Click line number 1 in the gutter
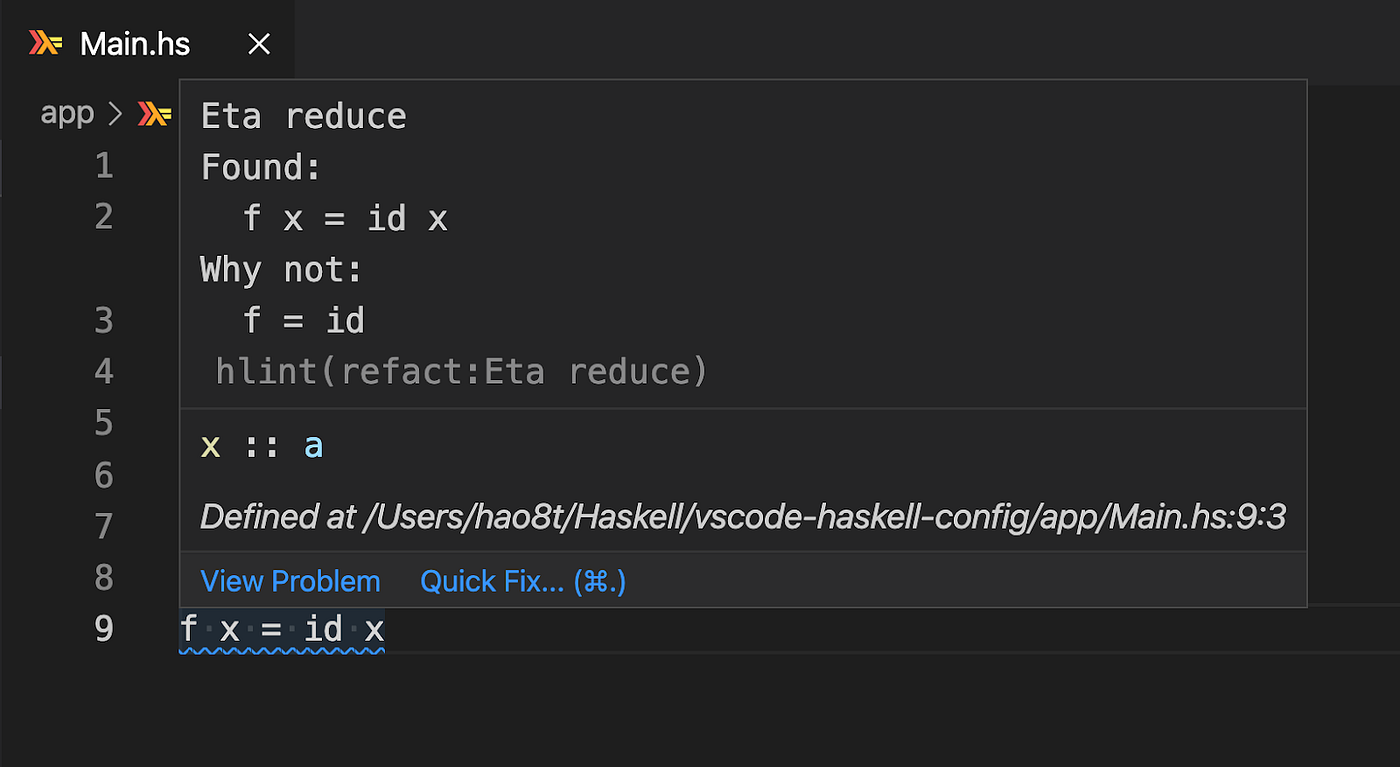This screenshot has height=767, width=1400. pyautogui.click(x=104, y=165)
